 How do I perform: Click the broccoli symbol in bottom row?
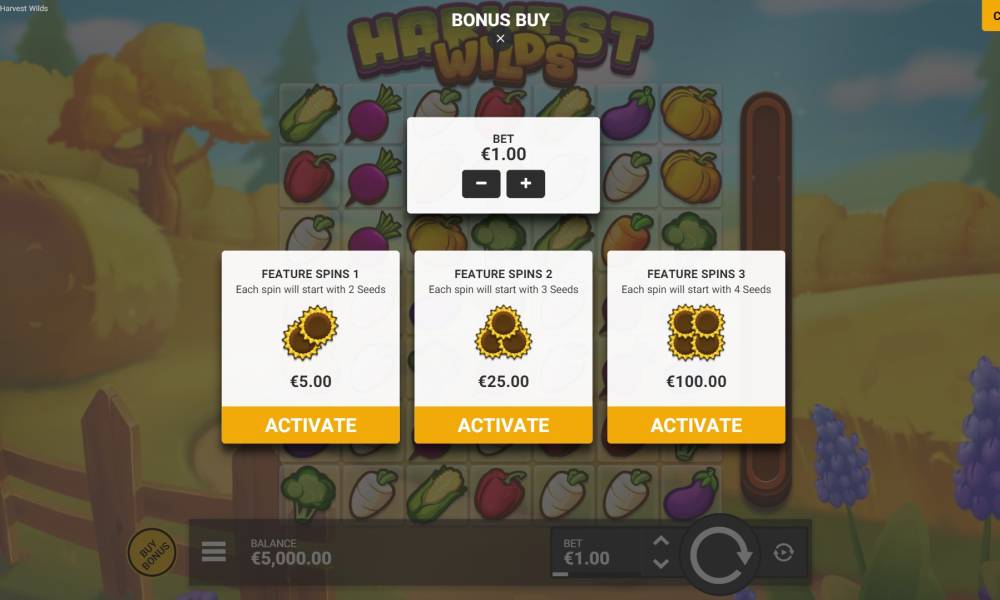(309, 493)
